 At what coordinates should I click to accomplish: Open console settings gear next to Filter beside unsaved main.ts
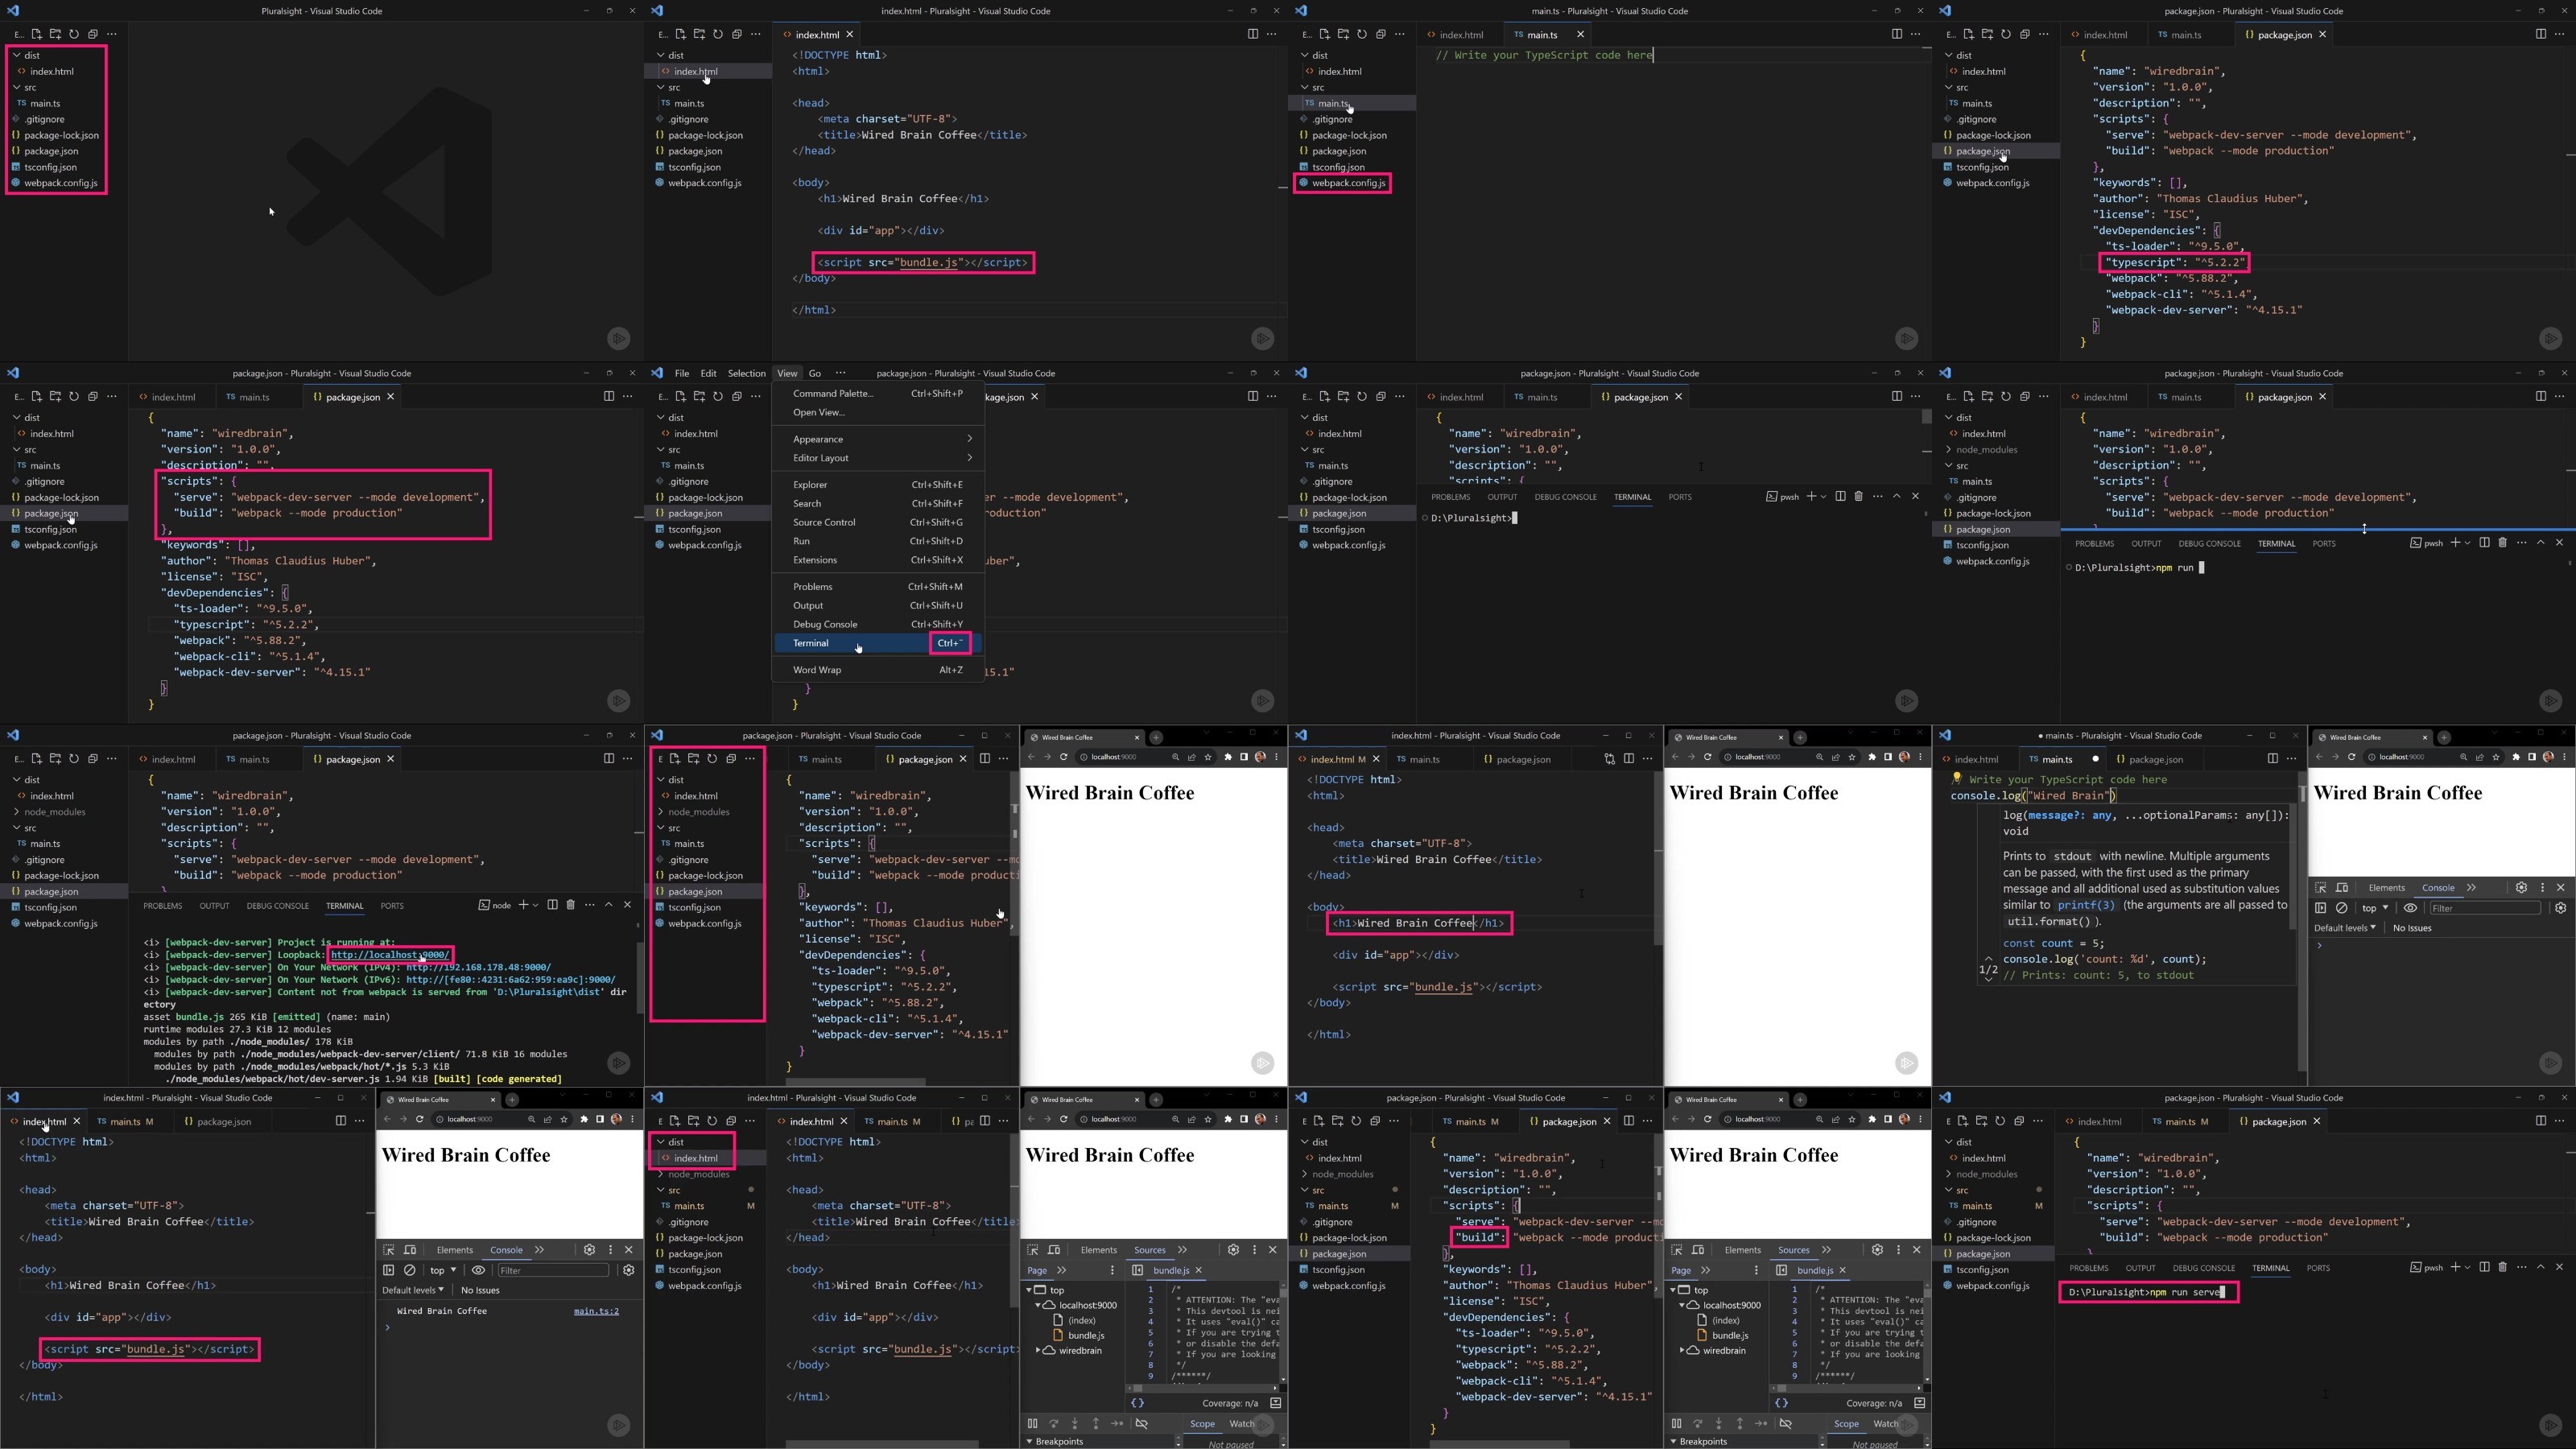(2561, 908)
